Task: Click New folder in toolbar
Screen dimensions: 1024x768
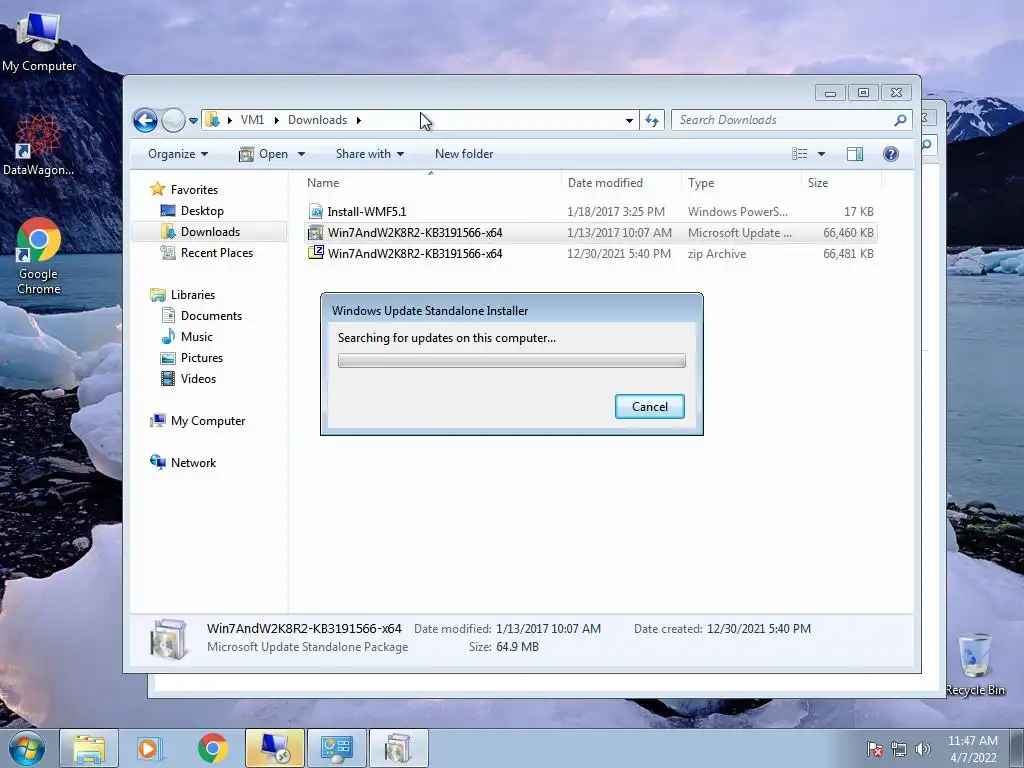Action: click(464, 154)
